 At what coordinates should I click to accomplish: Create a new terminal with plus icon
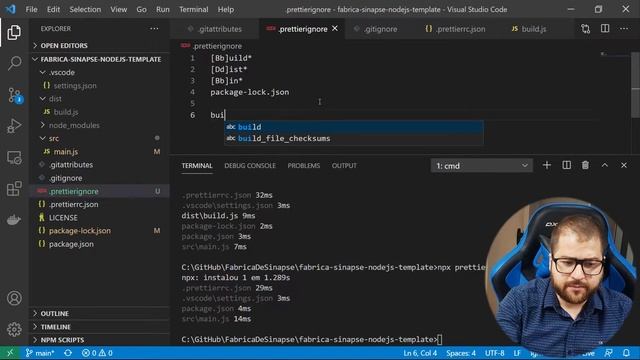[547, 165]
